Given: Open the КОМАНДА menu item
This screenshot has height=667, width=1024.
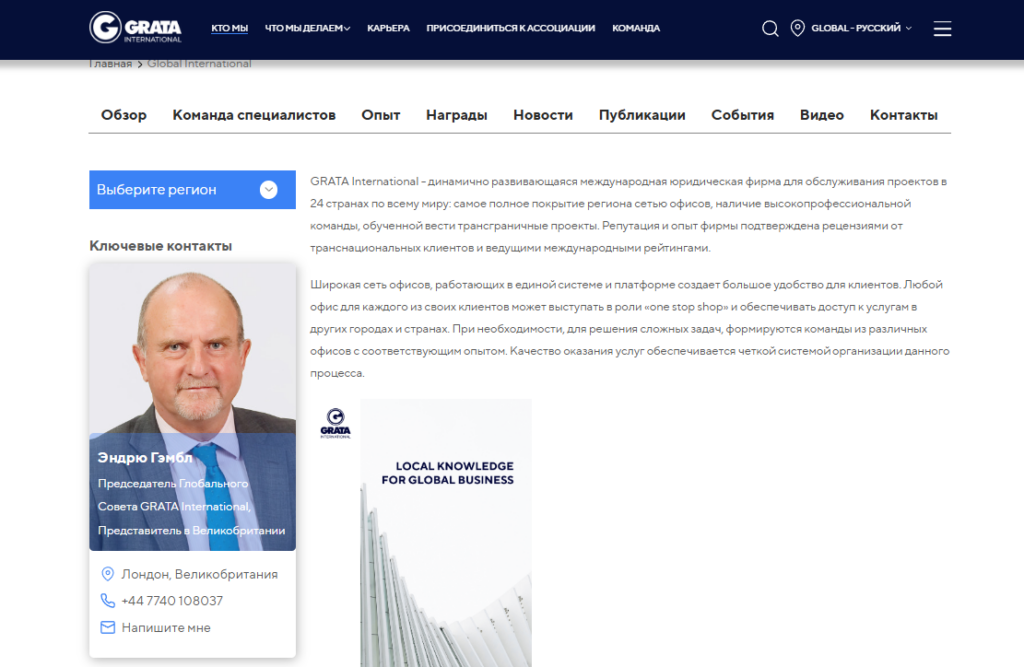Looking at the screenshot, I should tap(635, 28).
